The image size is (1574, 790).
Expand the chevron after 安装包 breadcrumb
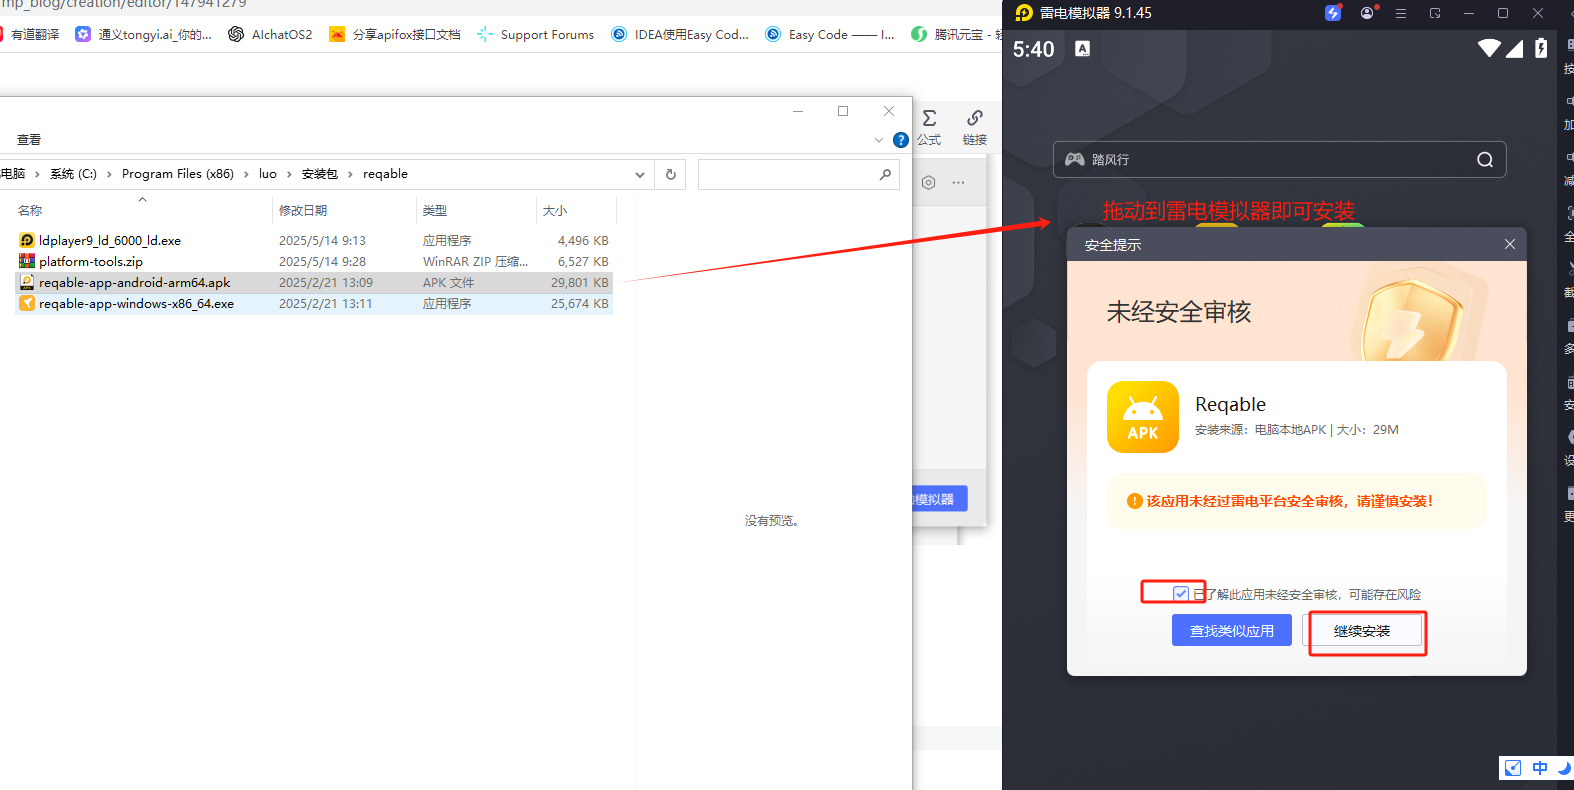[350, 174]
